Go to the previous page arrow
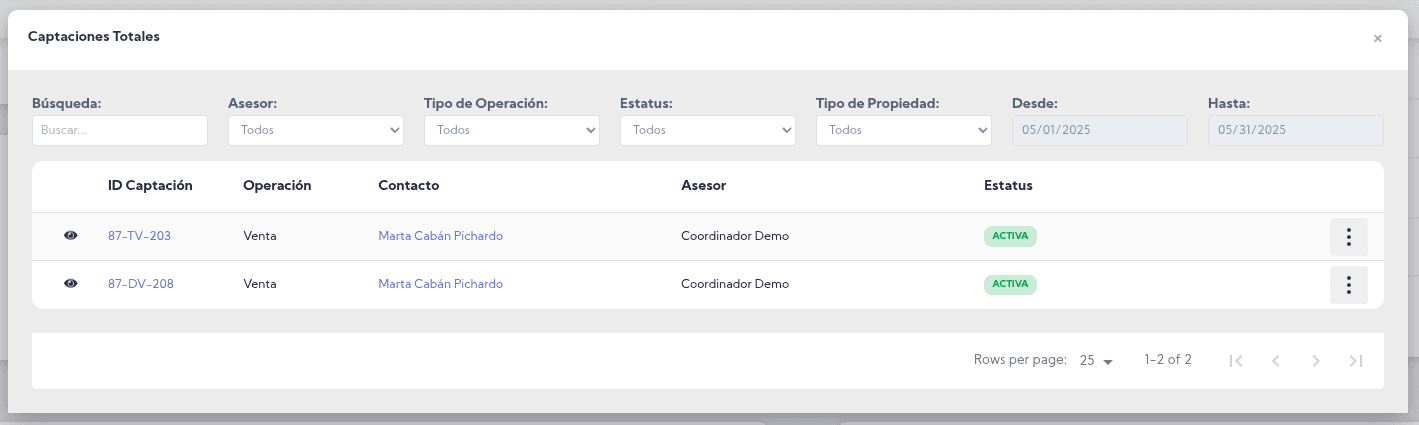This screenshot has height=425, width=1419. coord(1276,361)
